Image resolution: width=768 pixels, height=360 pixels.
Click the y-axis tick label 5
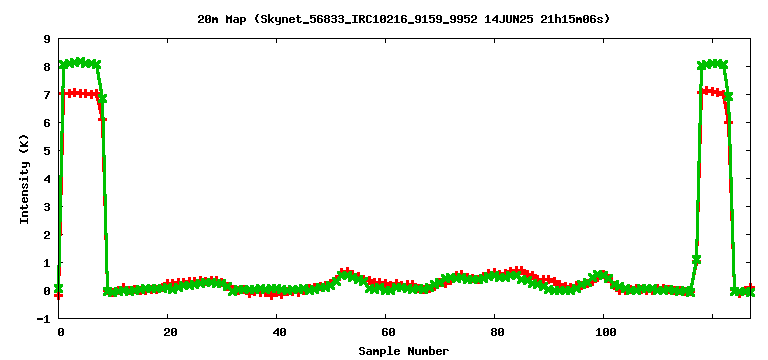[x=48, y=151]
